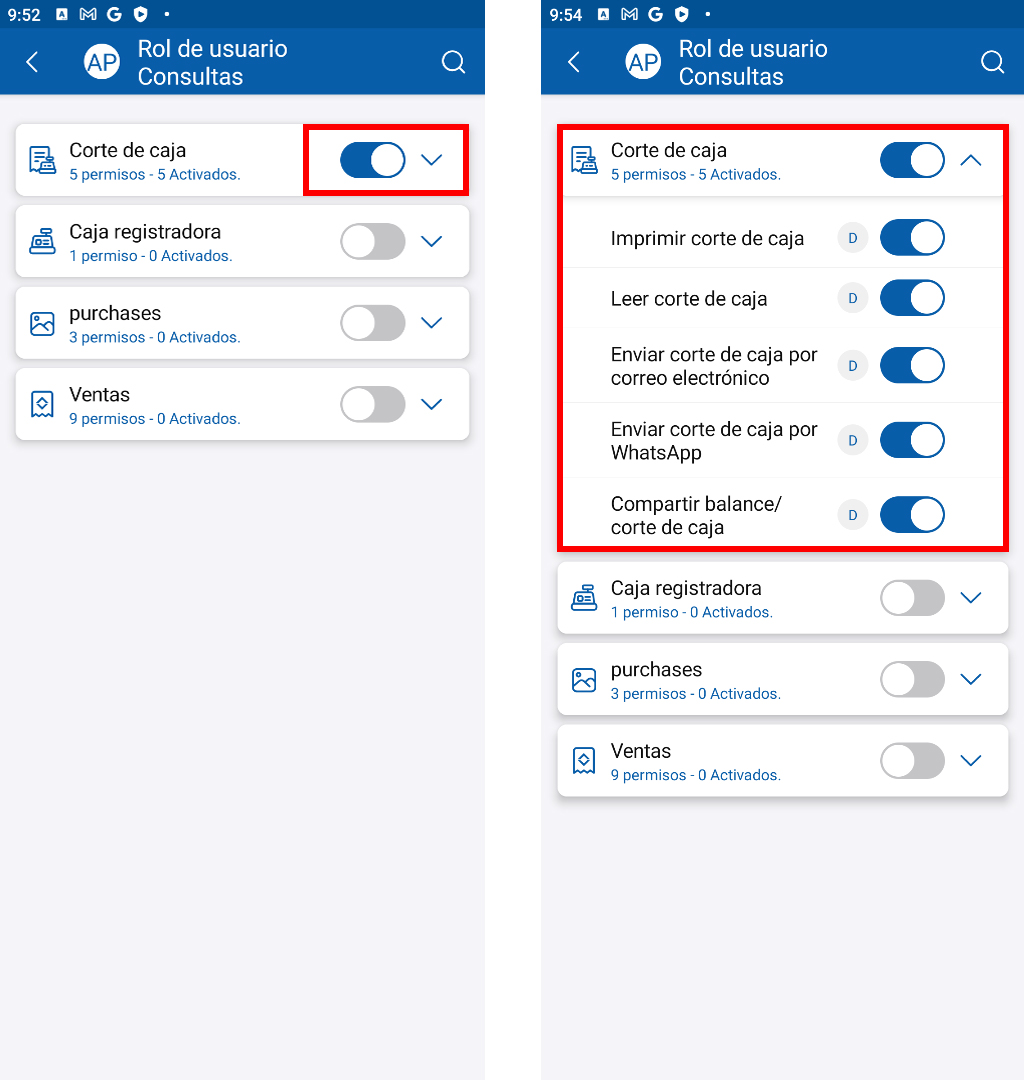Click the purchases image icon on the right screen
Screen dimensions: 1024x1080
point(584,679)
